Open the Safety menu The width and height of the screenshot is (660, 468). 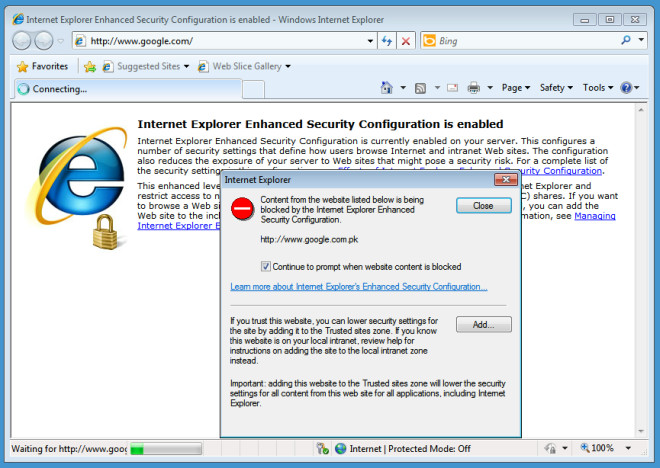click(556, 88)
